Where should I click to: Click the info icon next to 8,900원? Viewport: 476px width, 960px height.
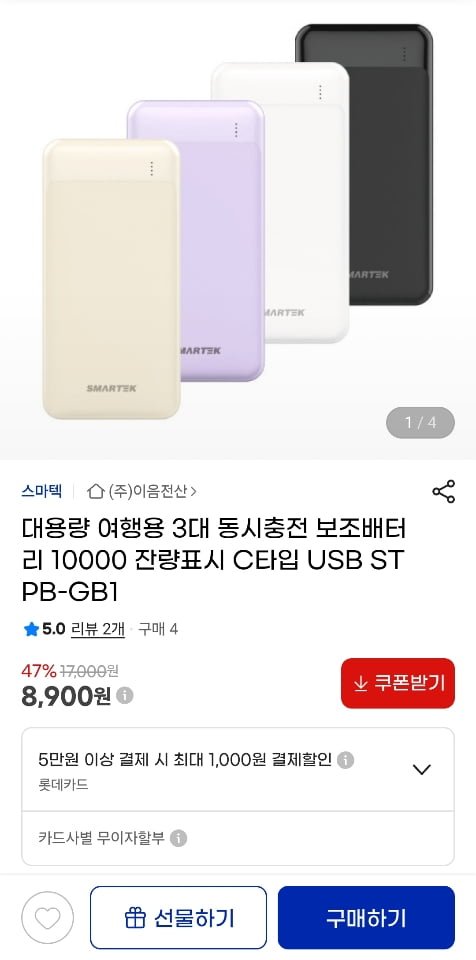[125, 696]
